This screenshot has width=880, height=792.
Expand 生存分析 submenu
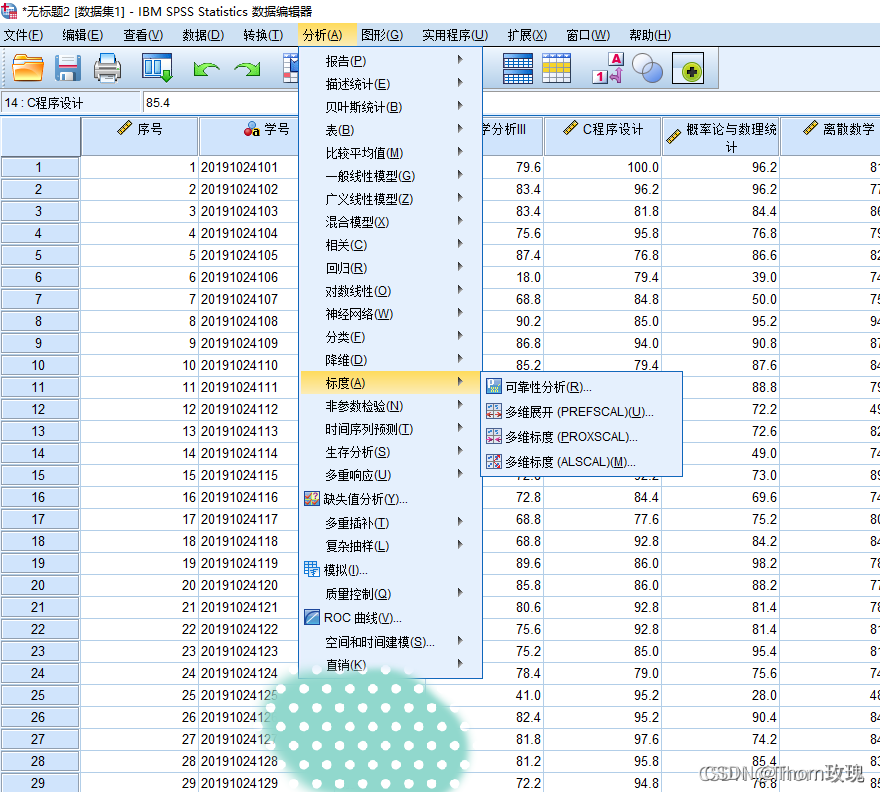[391, 452]
